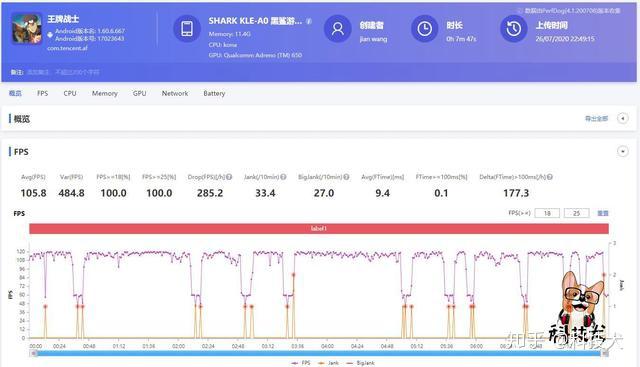The width and height of the screenshot is (640, 367).
Task: Click the upload time history icon
Action: tap(513, 29)
